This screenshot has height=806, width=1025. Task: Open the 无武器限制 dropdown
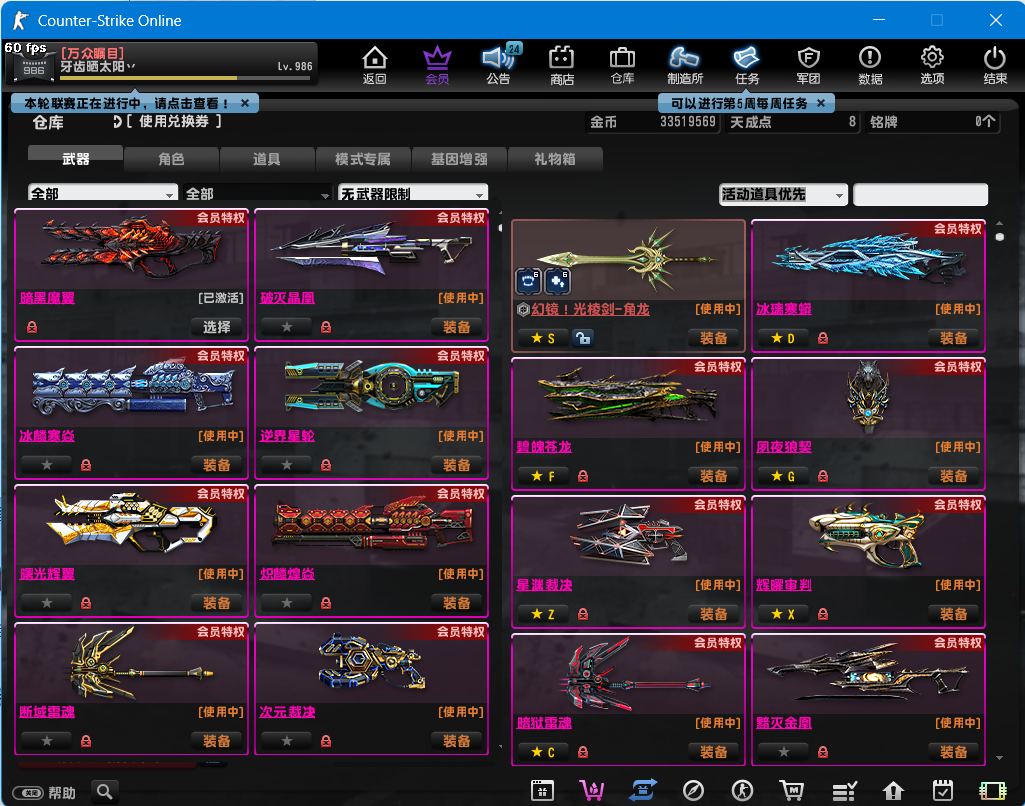(412, 193)
